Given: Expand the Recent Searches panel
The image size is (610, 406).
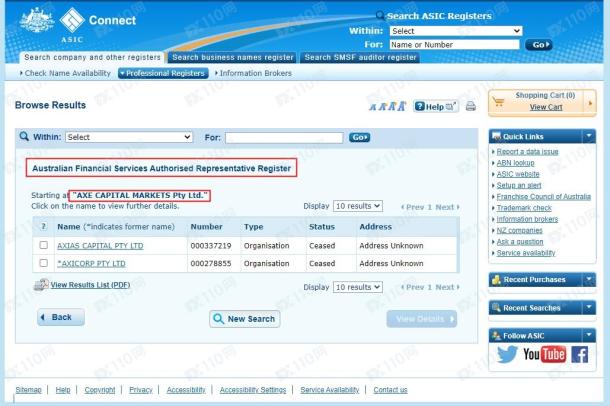Looking at the screenshot, I should (589, 308).
